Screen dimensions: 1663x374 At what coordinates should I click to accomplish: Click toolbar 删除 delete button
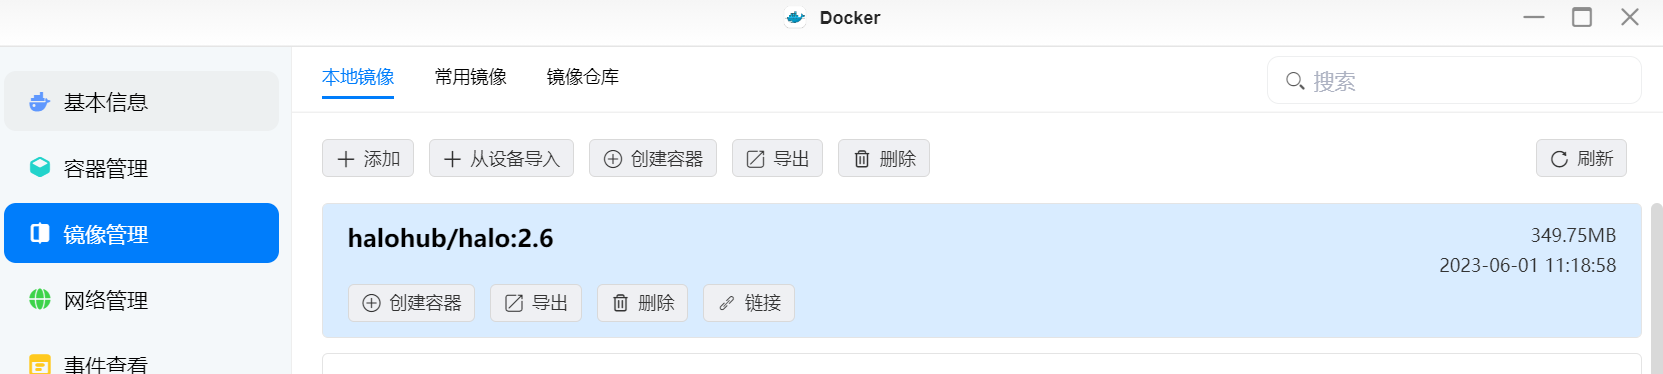[x=884, y=158]
